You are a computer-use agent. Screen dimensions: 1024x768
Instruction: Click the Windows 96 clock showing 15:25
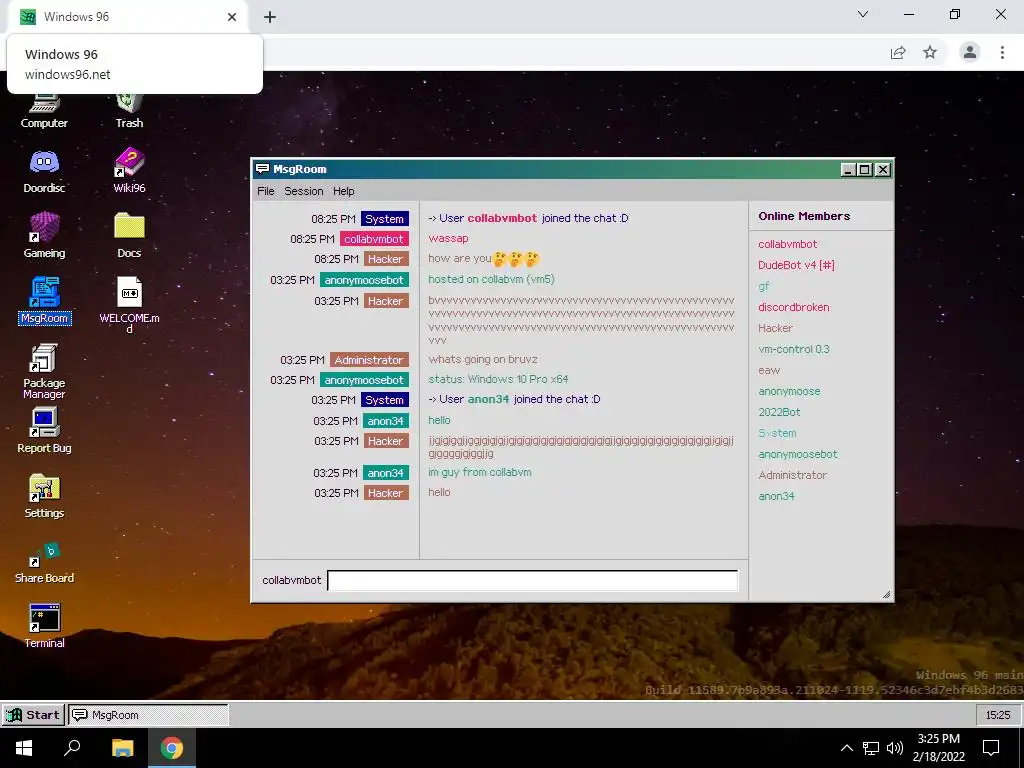pyautogui.click(x=997, y=715)
